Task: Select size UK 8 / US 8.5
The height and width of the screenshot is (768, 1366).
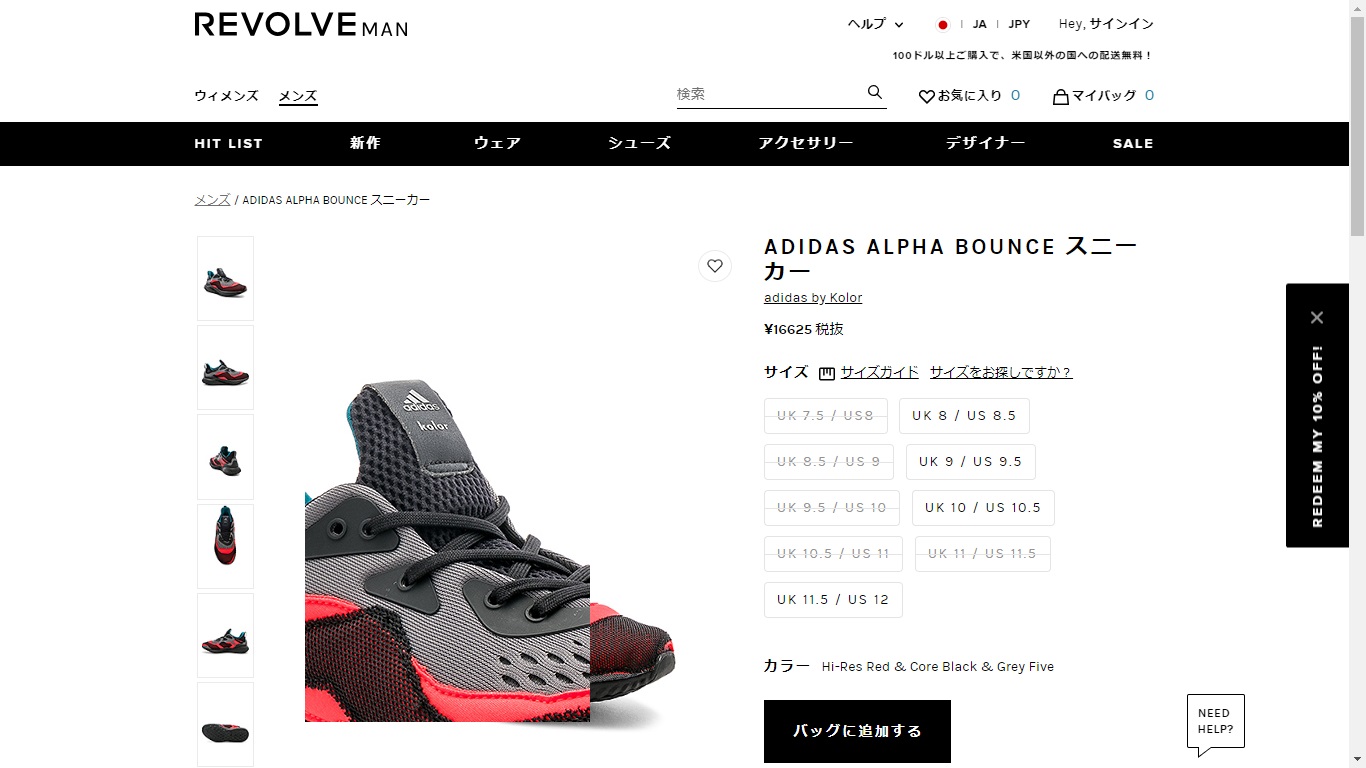Action: pos(964,416)
